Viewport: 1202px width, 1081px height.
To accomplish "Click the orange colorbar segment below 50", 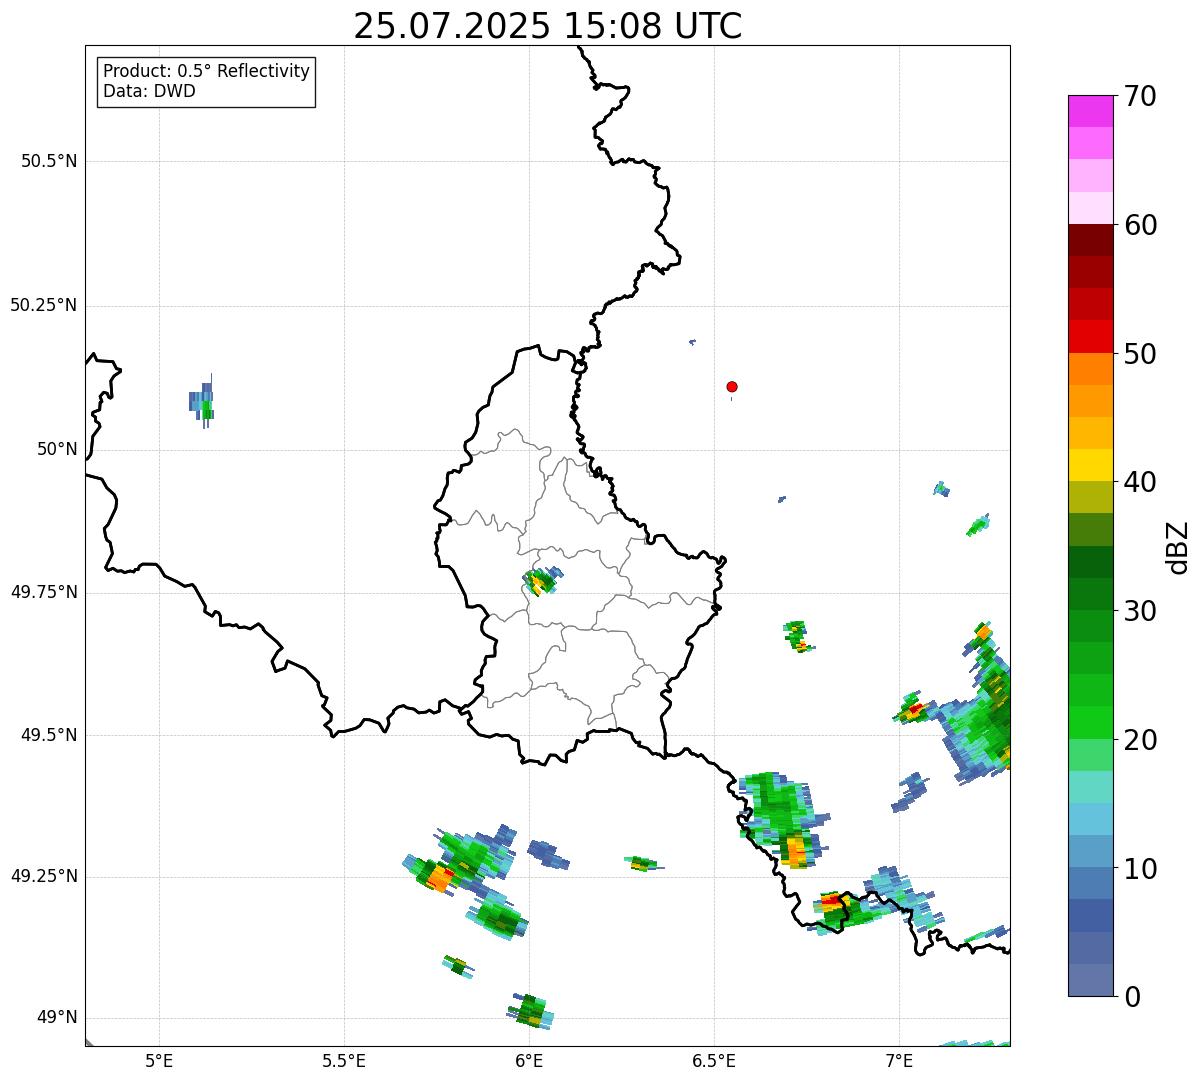I will point(1090,369).
